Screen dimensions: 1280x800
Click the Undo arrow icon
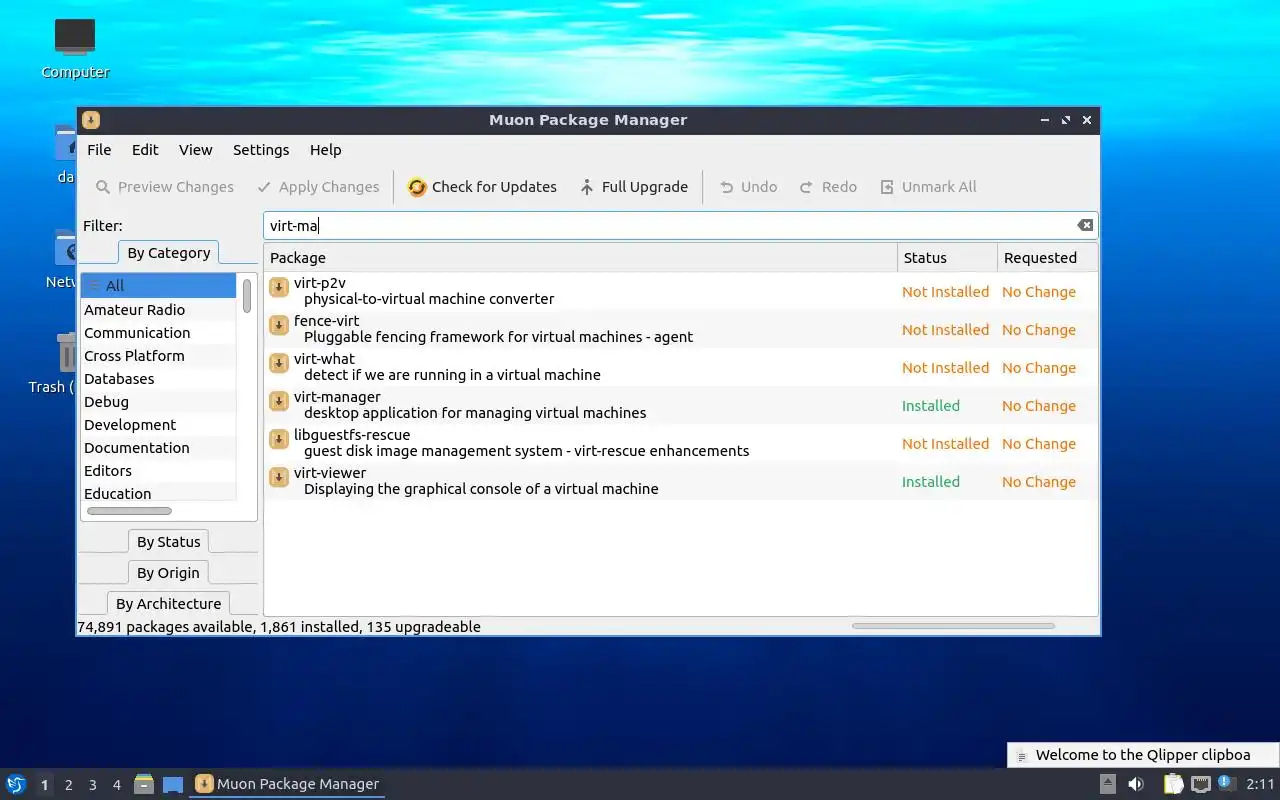pos(727,187)
